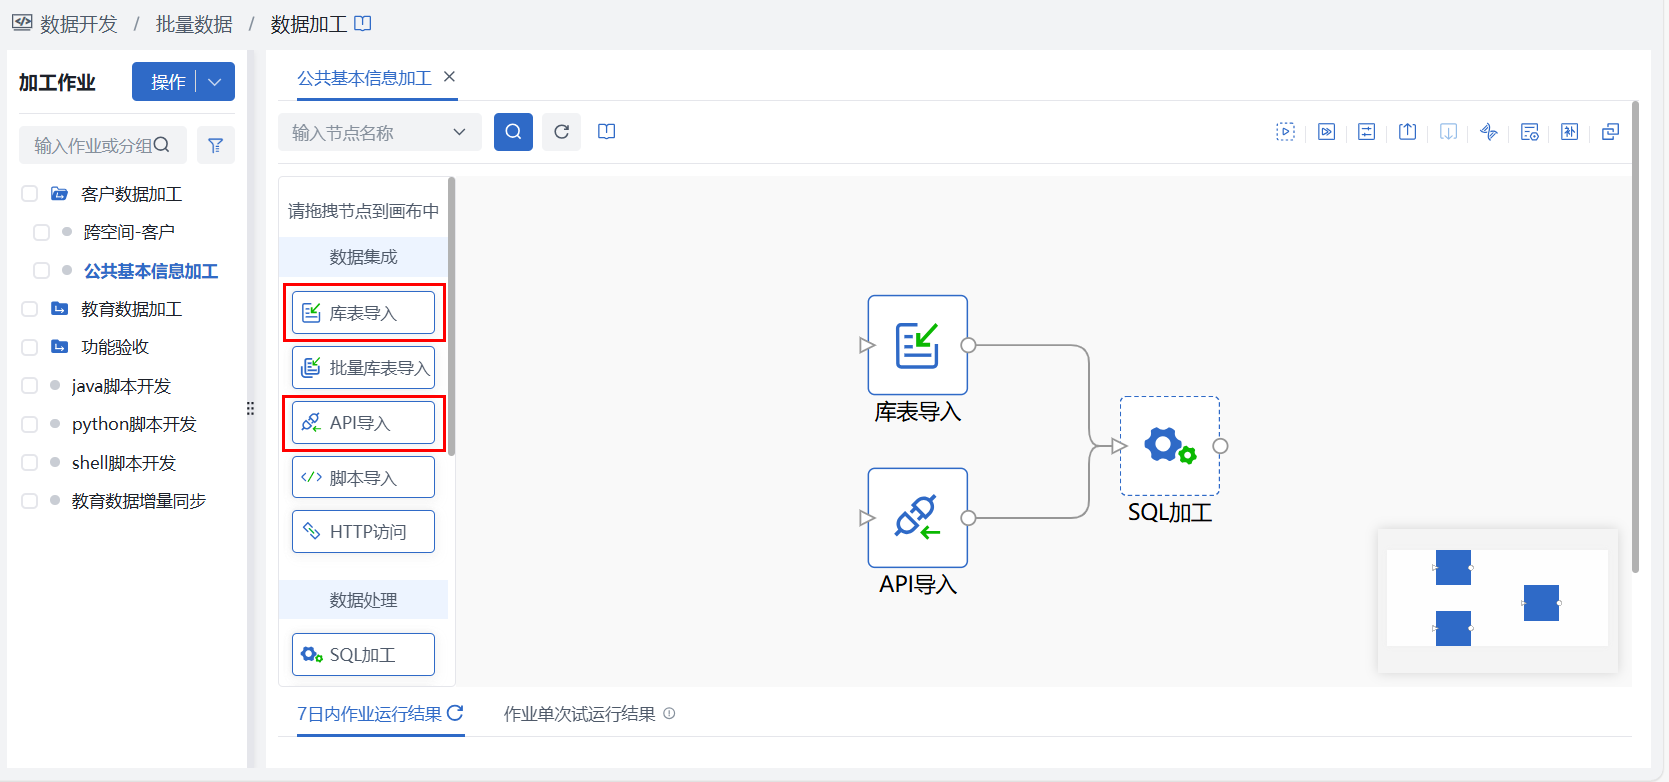Click the blue search magnifier button
This screenshot has height=782, width=1669.
pyautogui.click(x=513, y=132)
